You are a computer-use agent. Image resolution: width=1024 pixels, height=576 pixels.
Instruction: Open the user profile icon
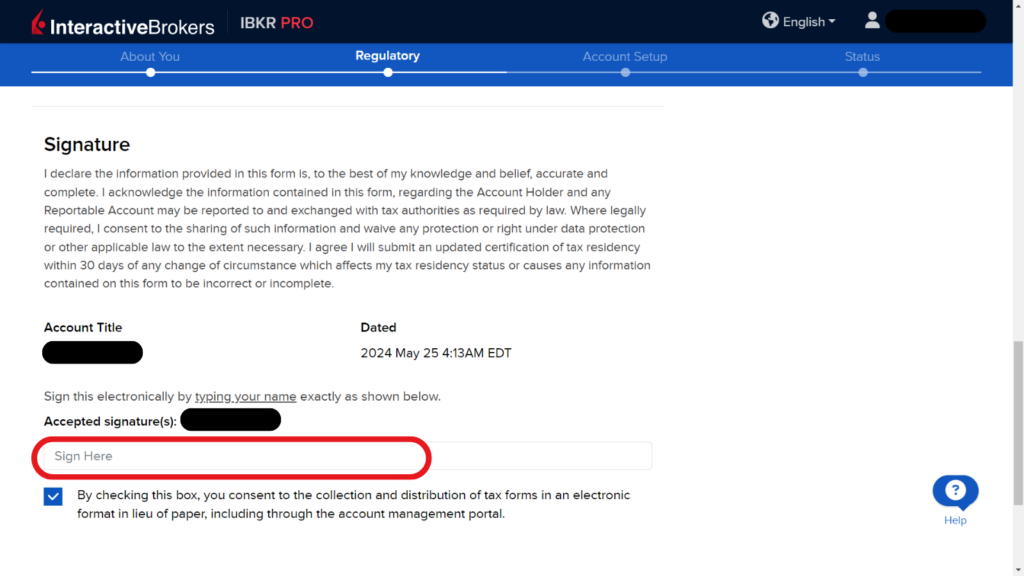tap(872, 20)
